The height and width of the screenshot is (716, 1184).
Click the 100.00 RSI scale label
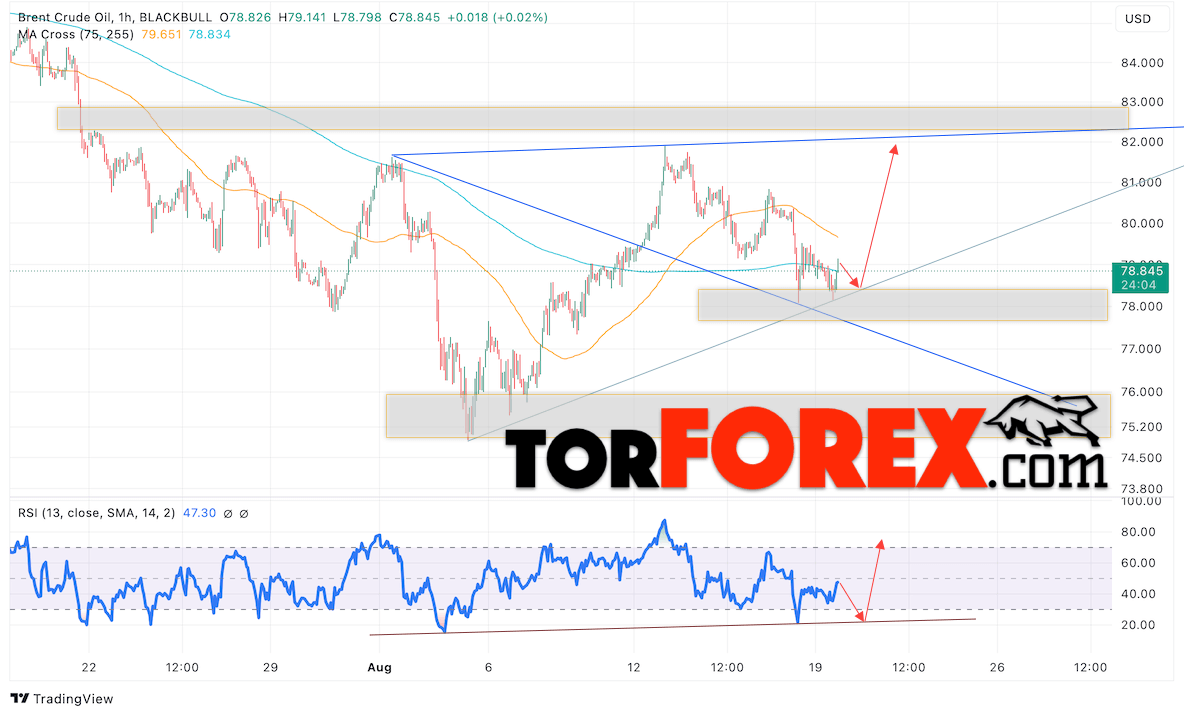[1142, 502]
